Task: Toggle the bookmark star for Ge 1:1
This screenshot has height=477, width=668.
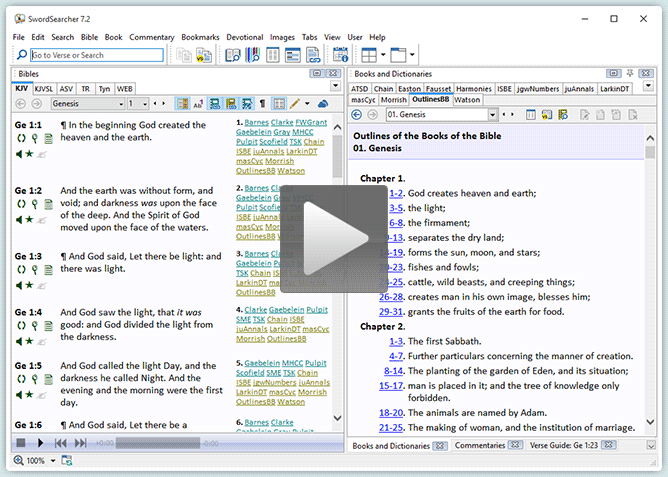Action: pos(29,154)
